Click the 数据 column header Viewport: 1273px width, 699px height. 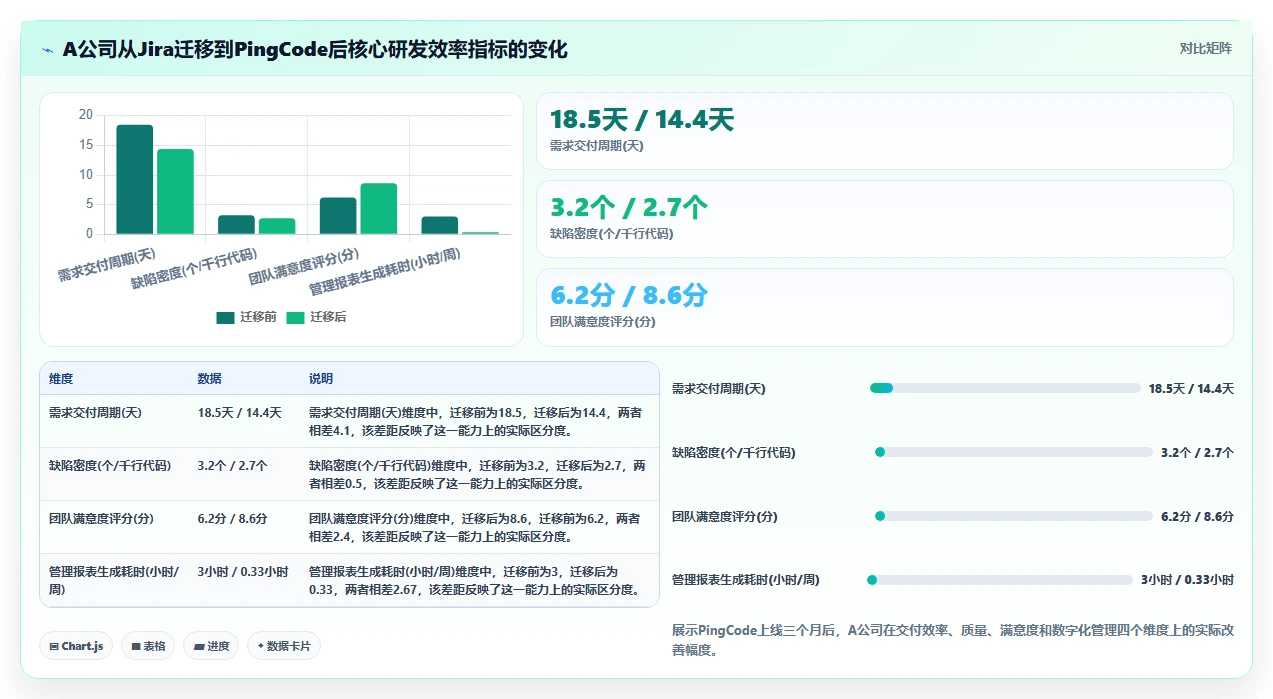click(x=210, y=379)
